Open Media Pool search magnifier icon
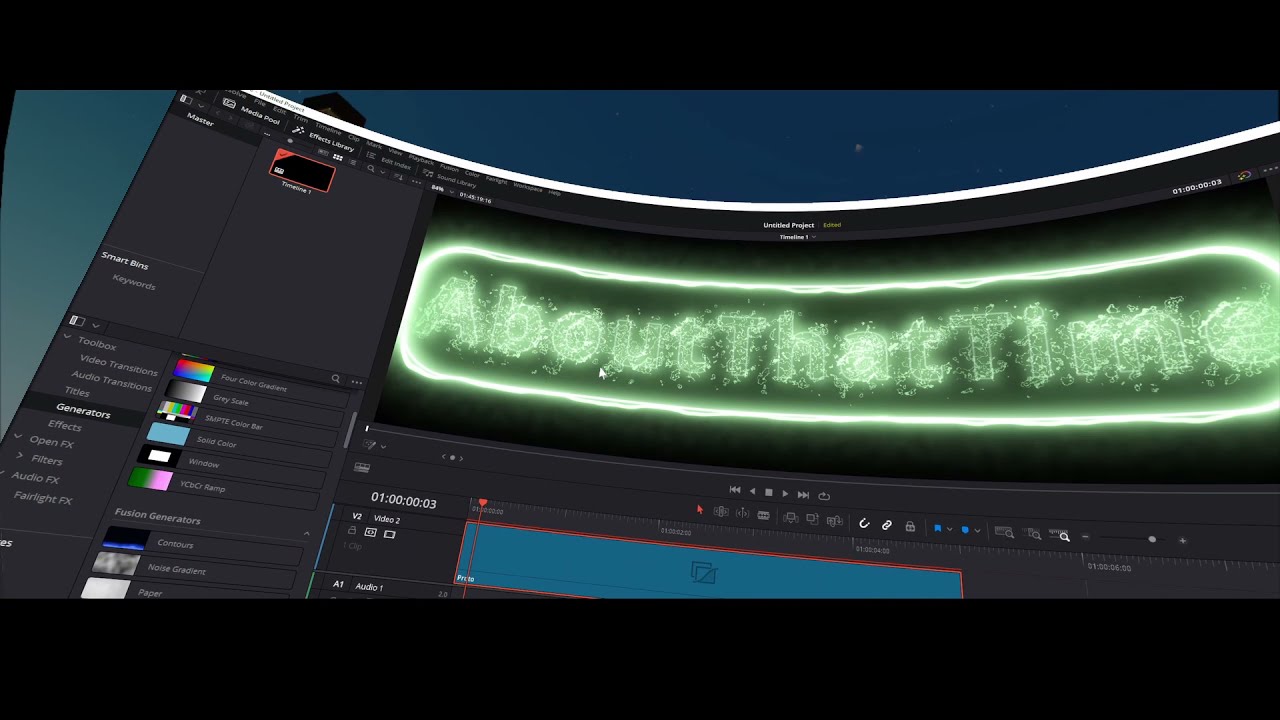 pos(371,168)
